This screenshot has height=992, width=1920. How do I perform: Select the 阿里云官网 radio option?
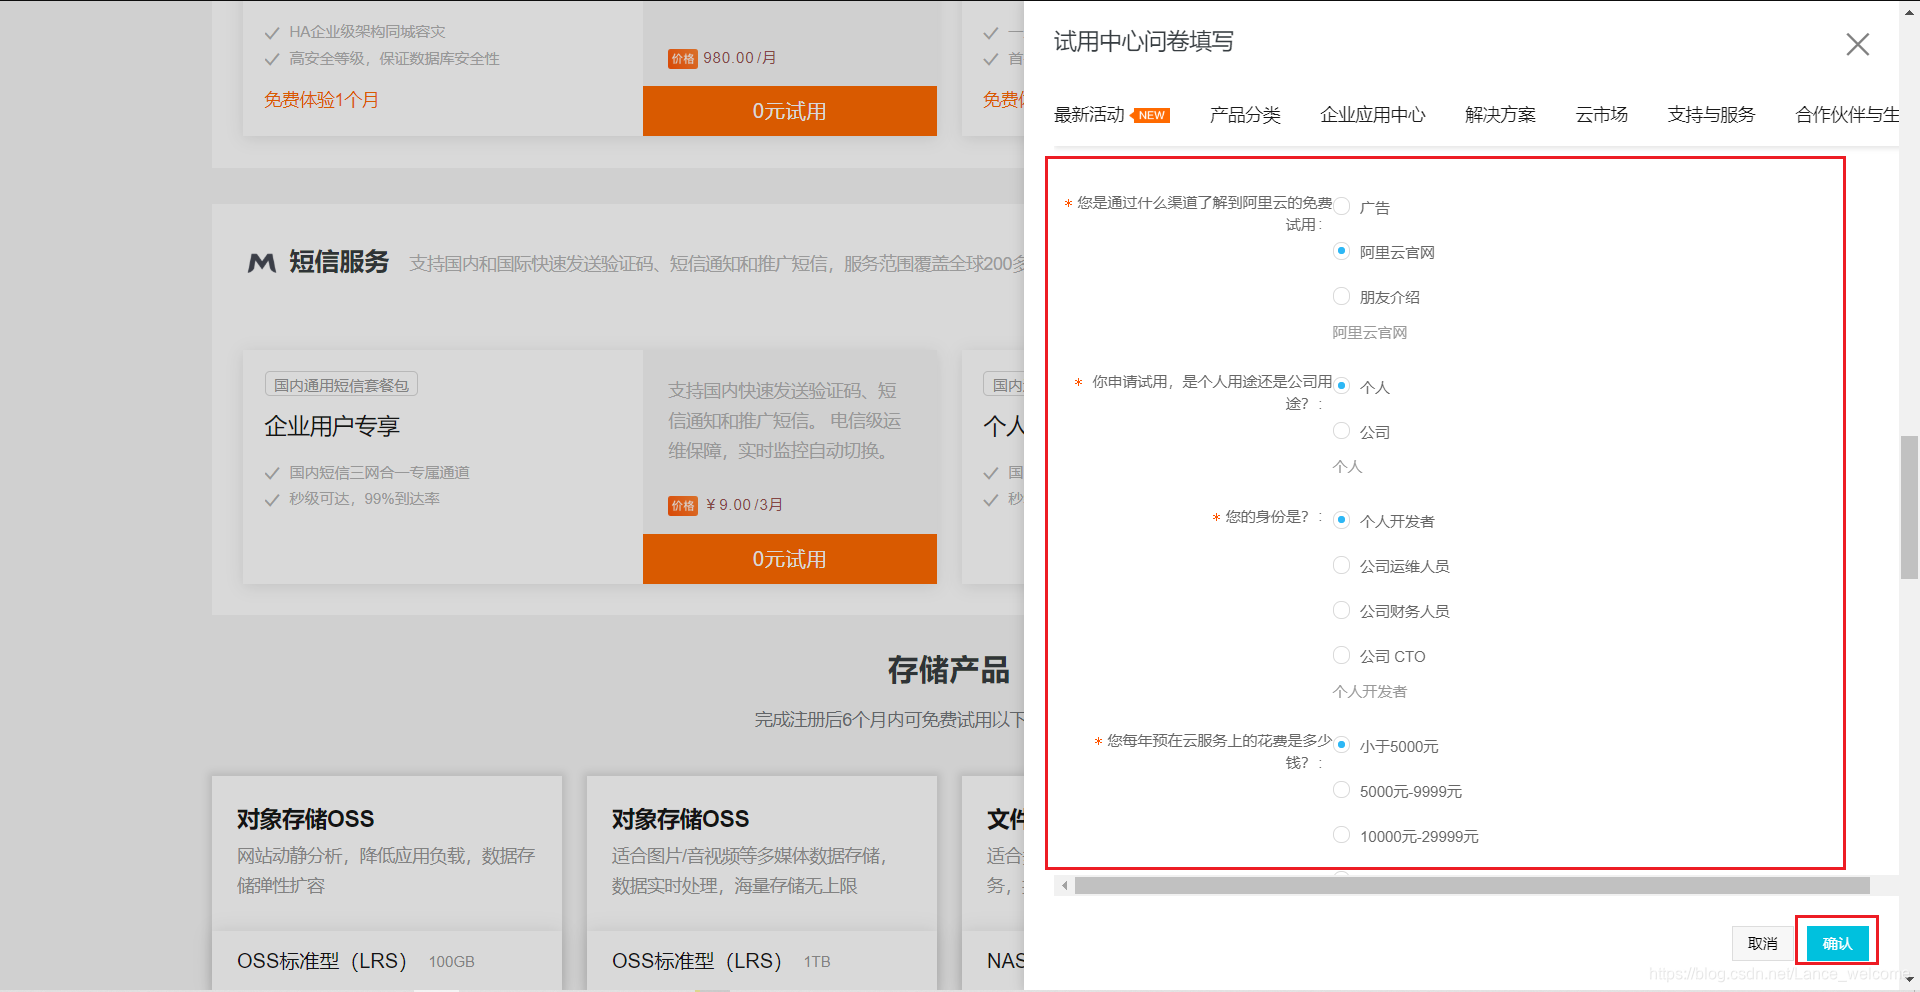(x=1342, y=251)
